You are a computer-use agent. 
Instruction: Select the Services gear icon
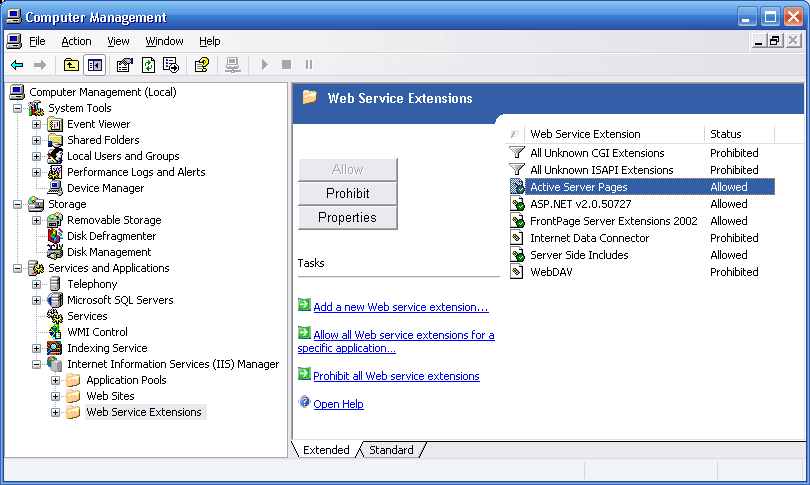(55, 316)
